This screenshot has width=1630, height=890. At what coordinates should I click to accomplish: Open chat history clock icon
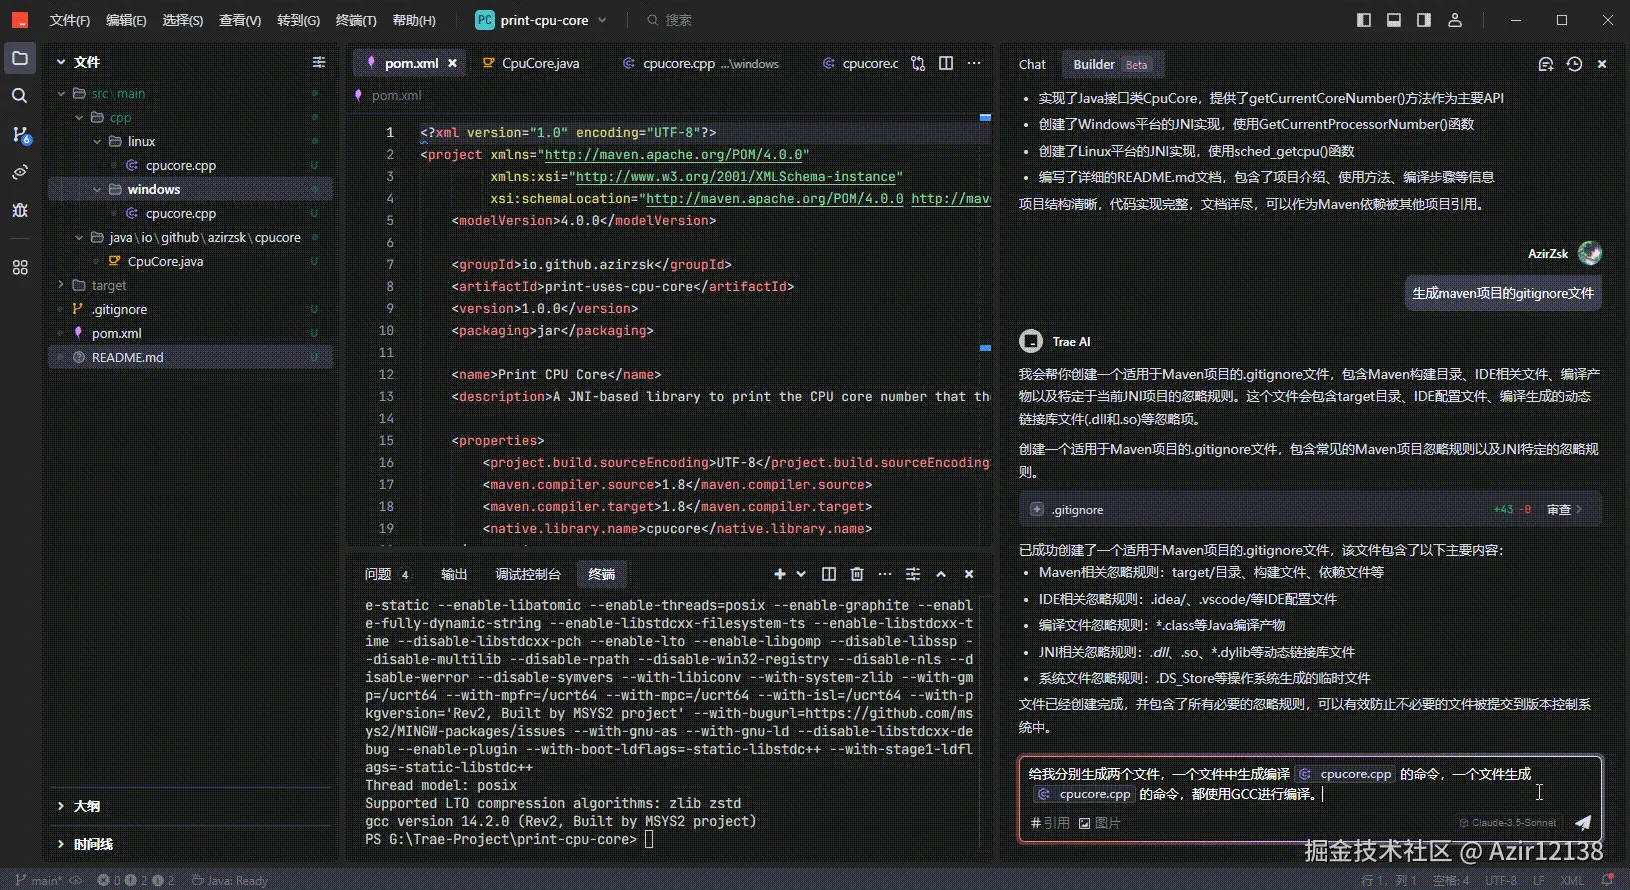[1574, 64]
